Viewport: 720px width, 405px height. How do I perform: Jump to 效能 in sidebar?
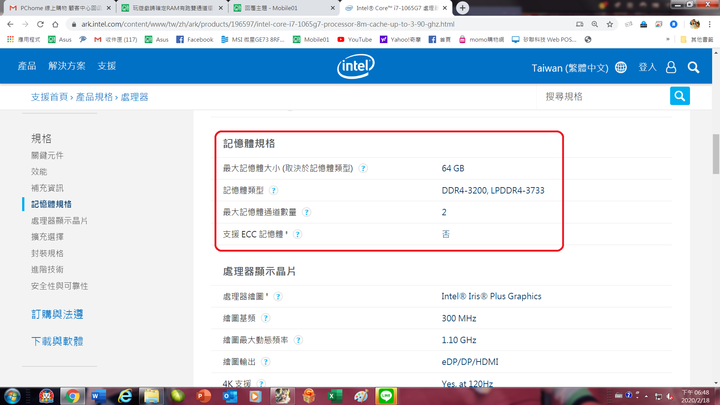click(39, 171)
